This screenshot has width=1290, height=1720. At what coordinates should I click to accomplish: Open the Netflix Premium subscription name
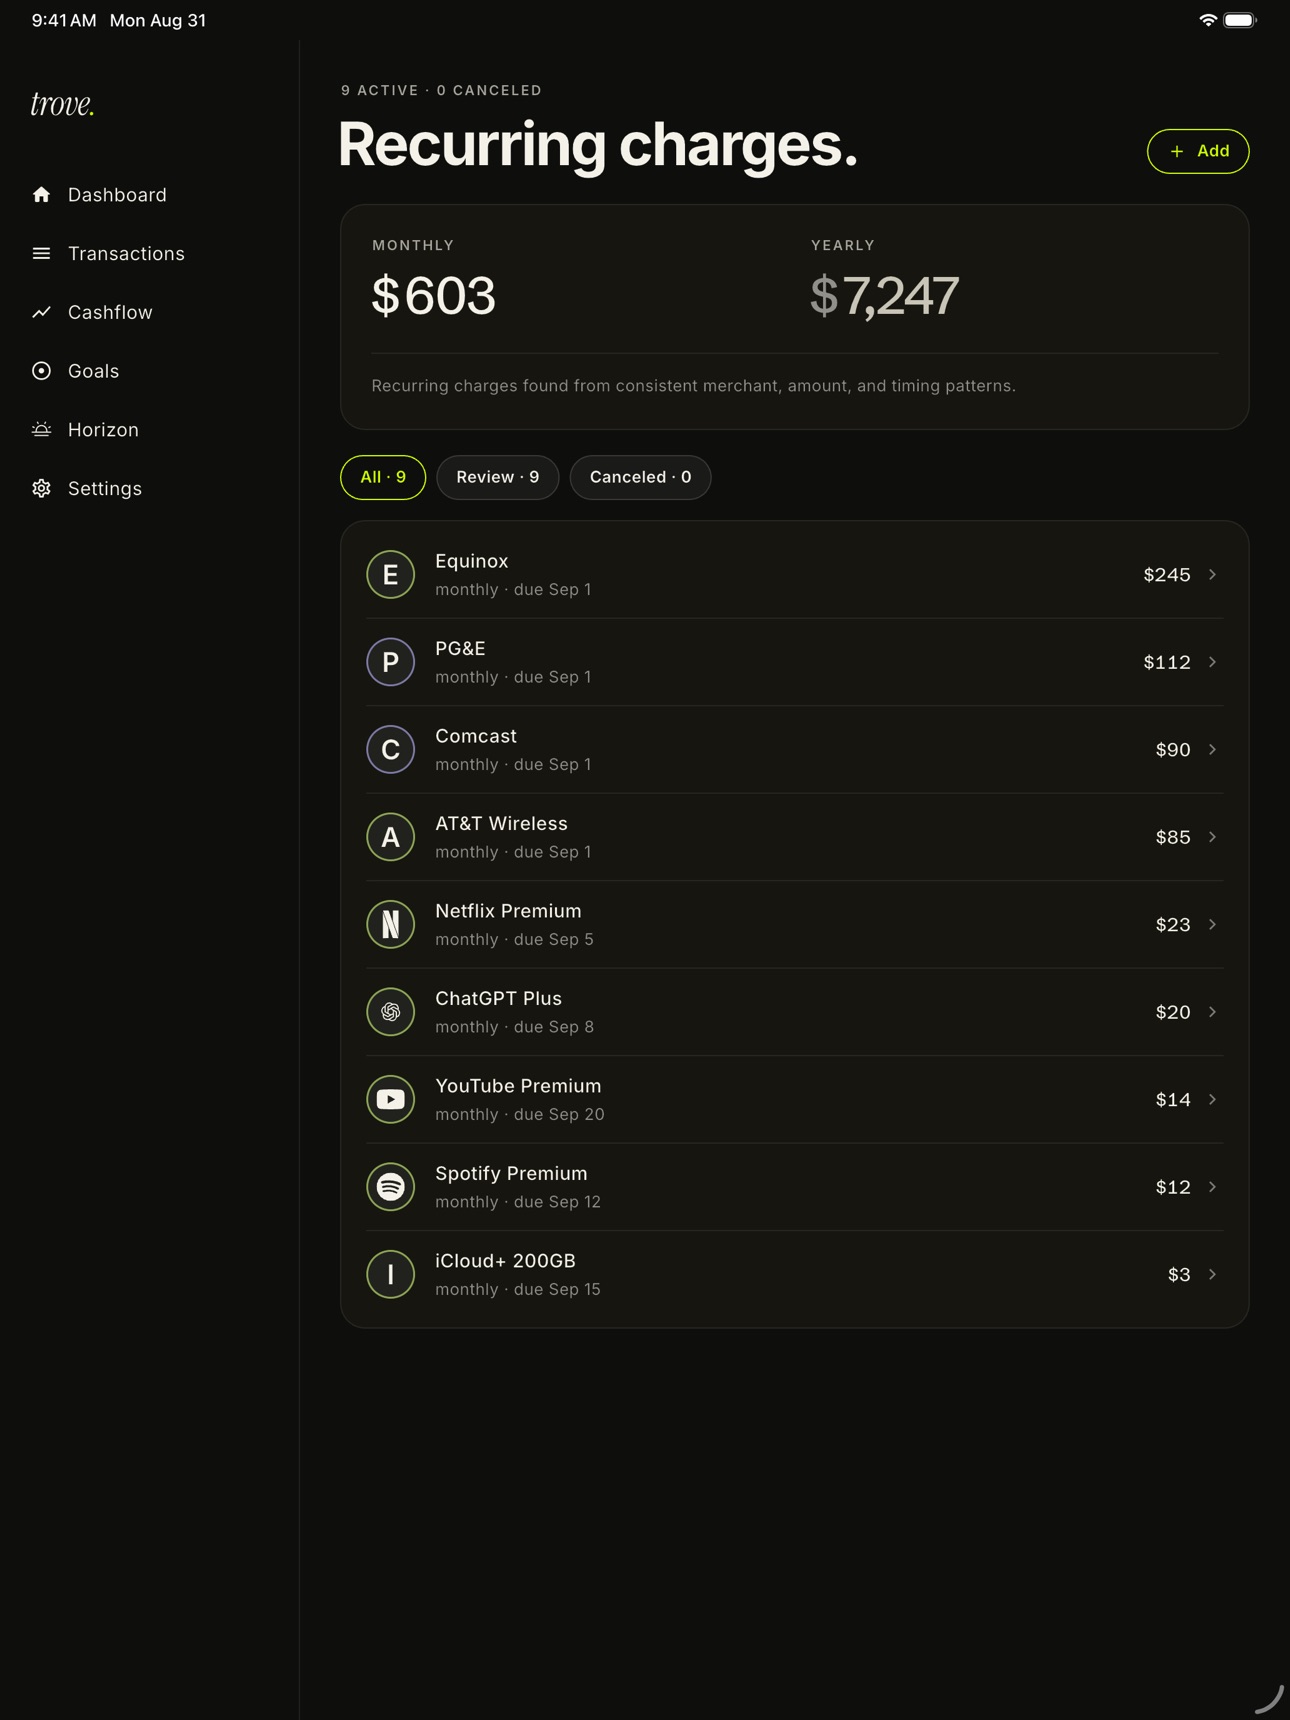click(x=508, y=911)
